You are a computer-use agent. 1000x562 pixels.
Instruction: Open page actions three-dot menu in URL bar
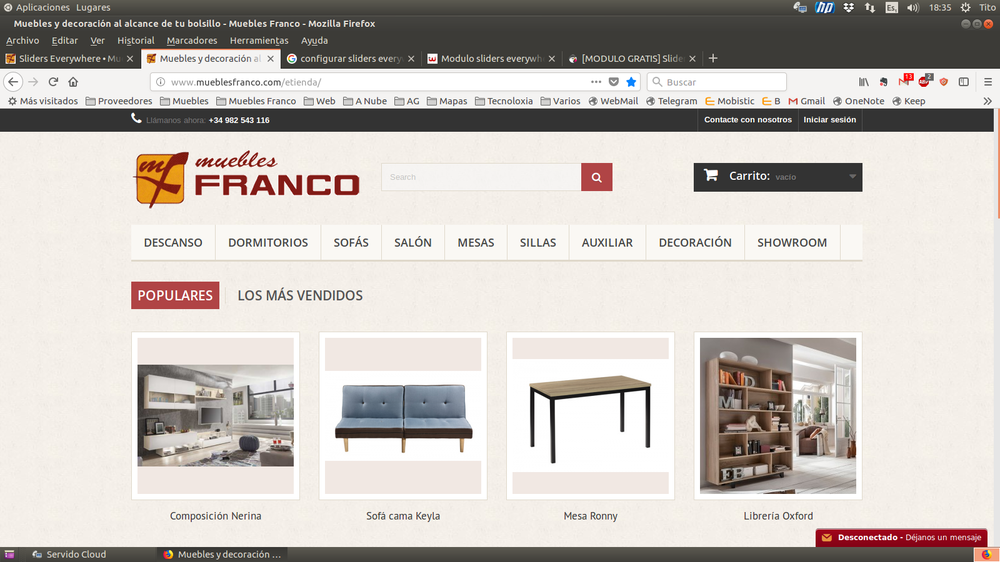596,82
